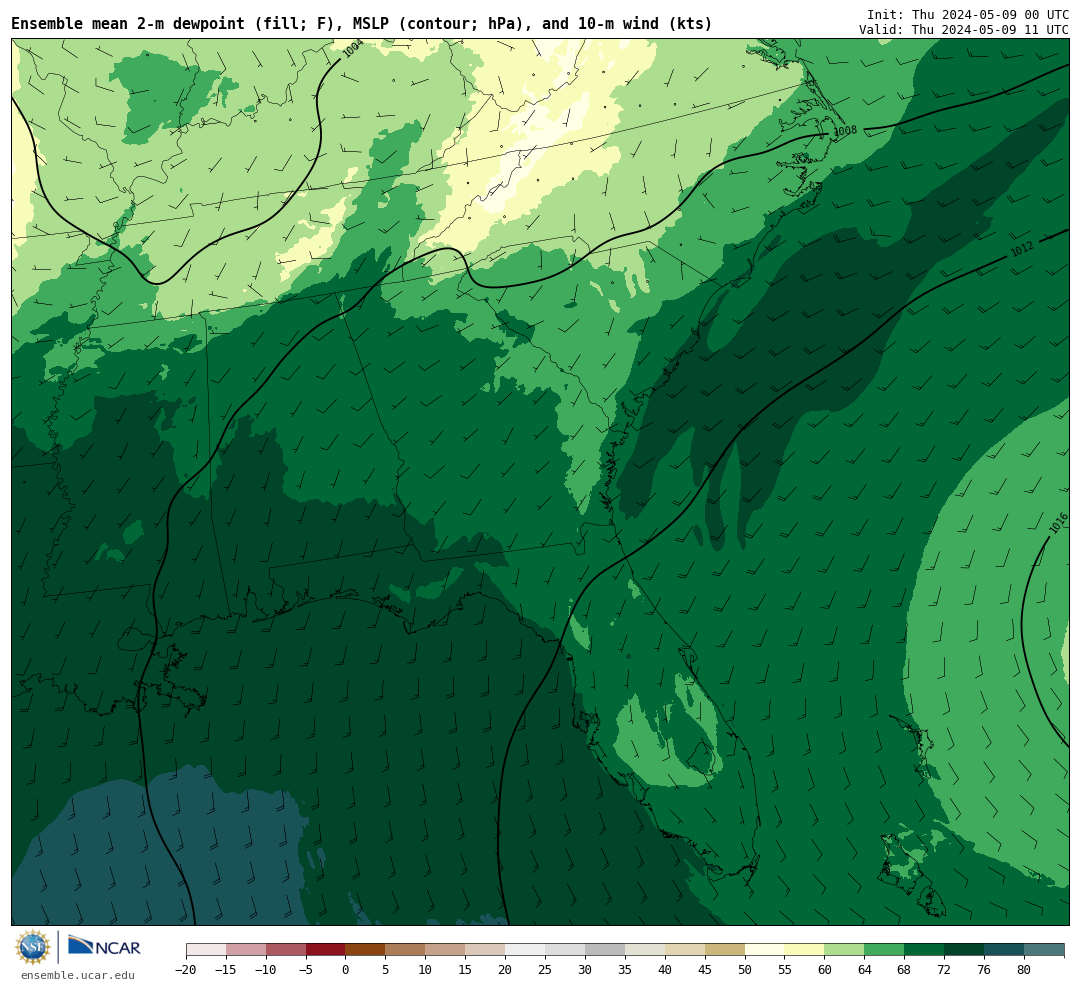Pick the -20 to -15 colorbar swatch

206,950
